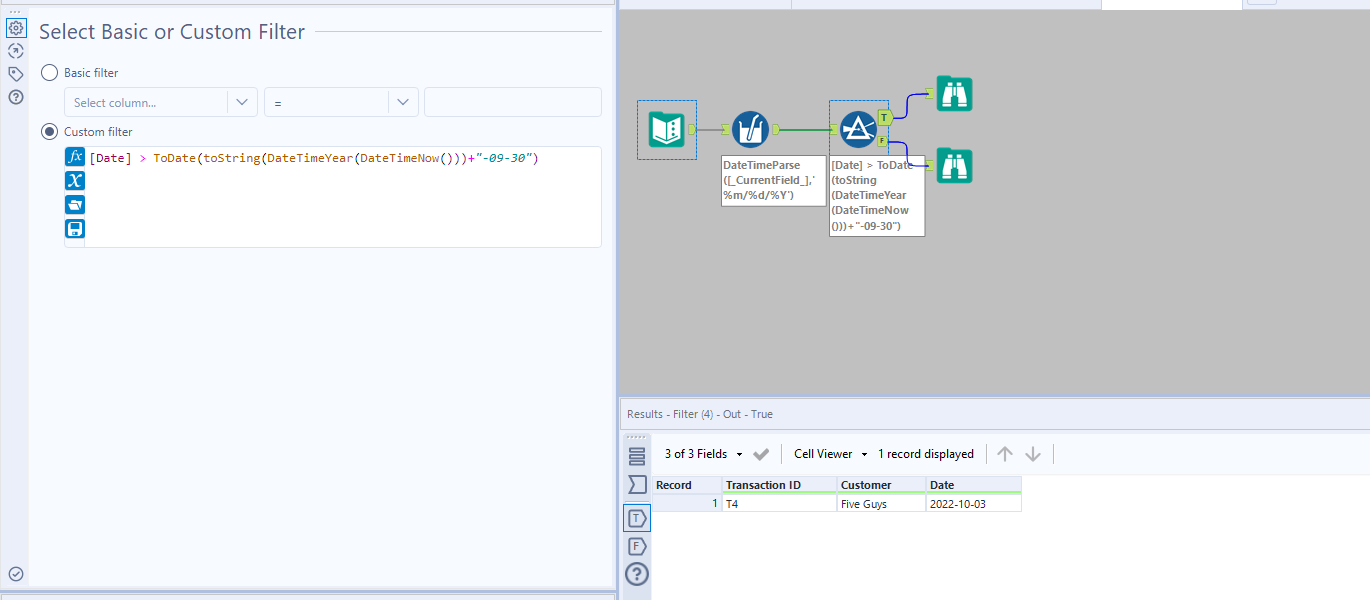Open the fx functions list icon
Viewport: 1370px width, 600px height.
click(x=75, y=157)
